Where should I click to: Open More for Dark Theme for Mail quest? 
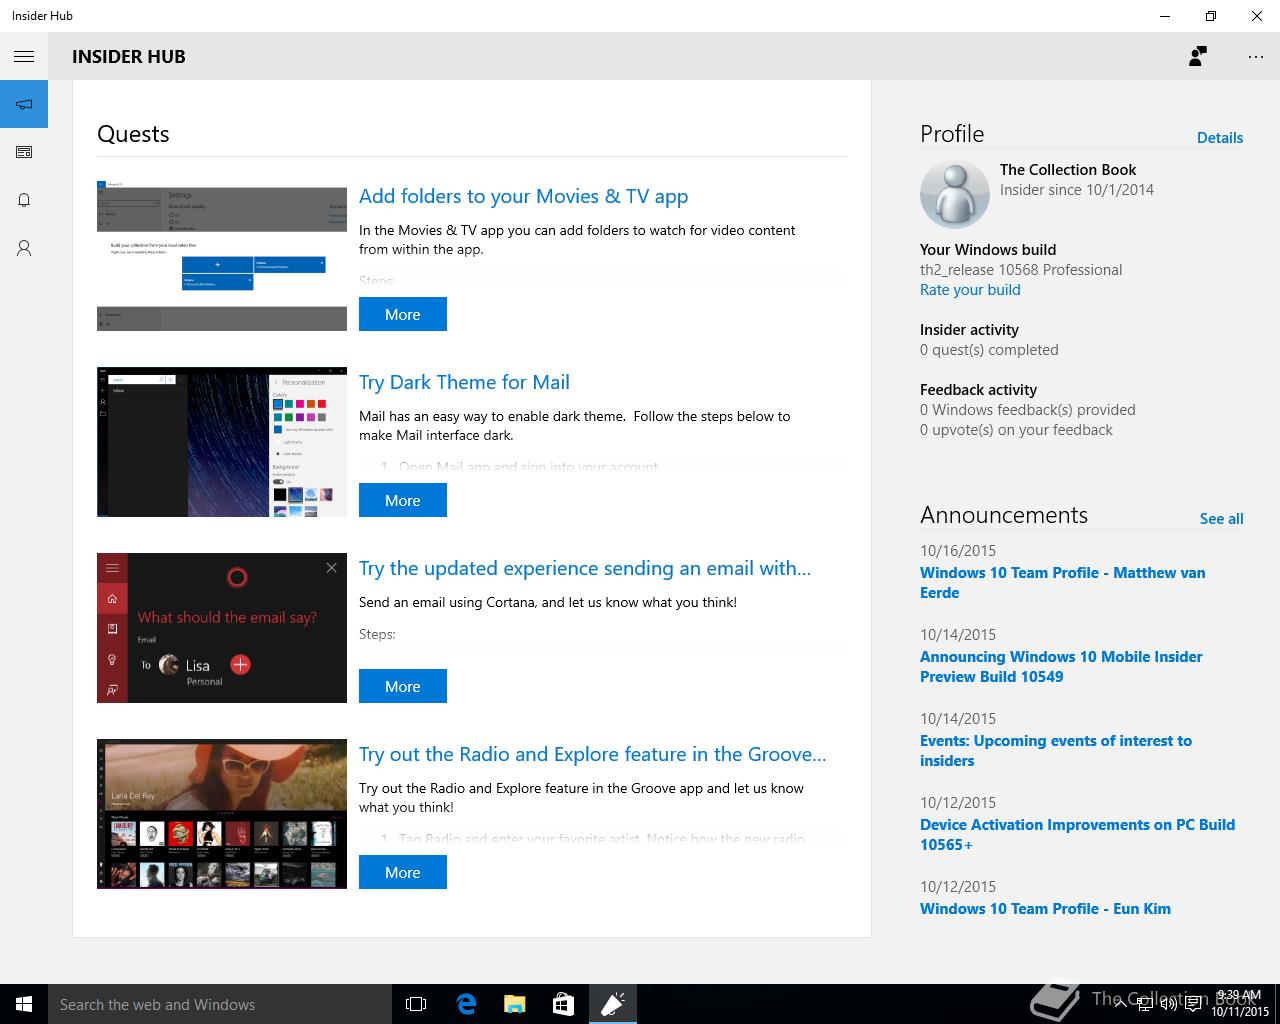tap(403, 500)
